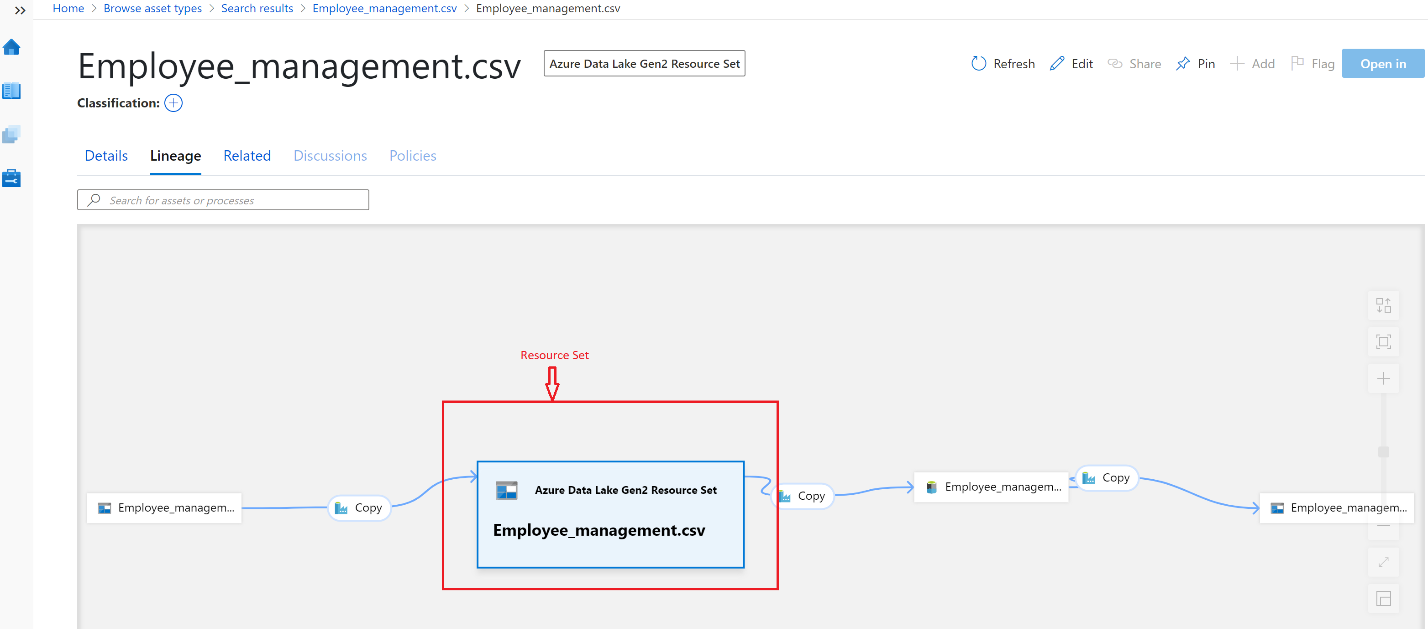Switch to the Details tab
The width and height of the screenshot is (1428, 629).
click(x=106, y=156)
